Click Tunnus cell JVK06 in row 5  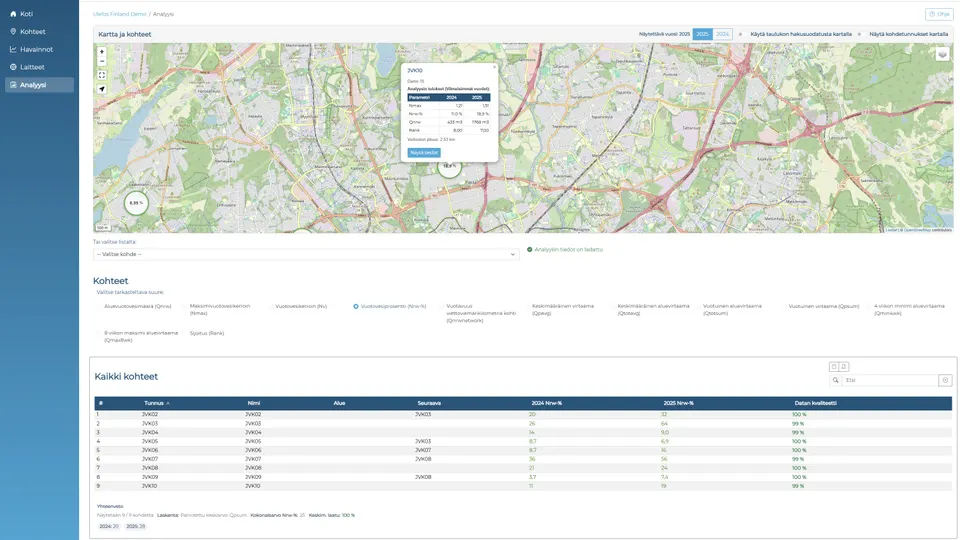[150, 450]
